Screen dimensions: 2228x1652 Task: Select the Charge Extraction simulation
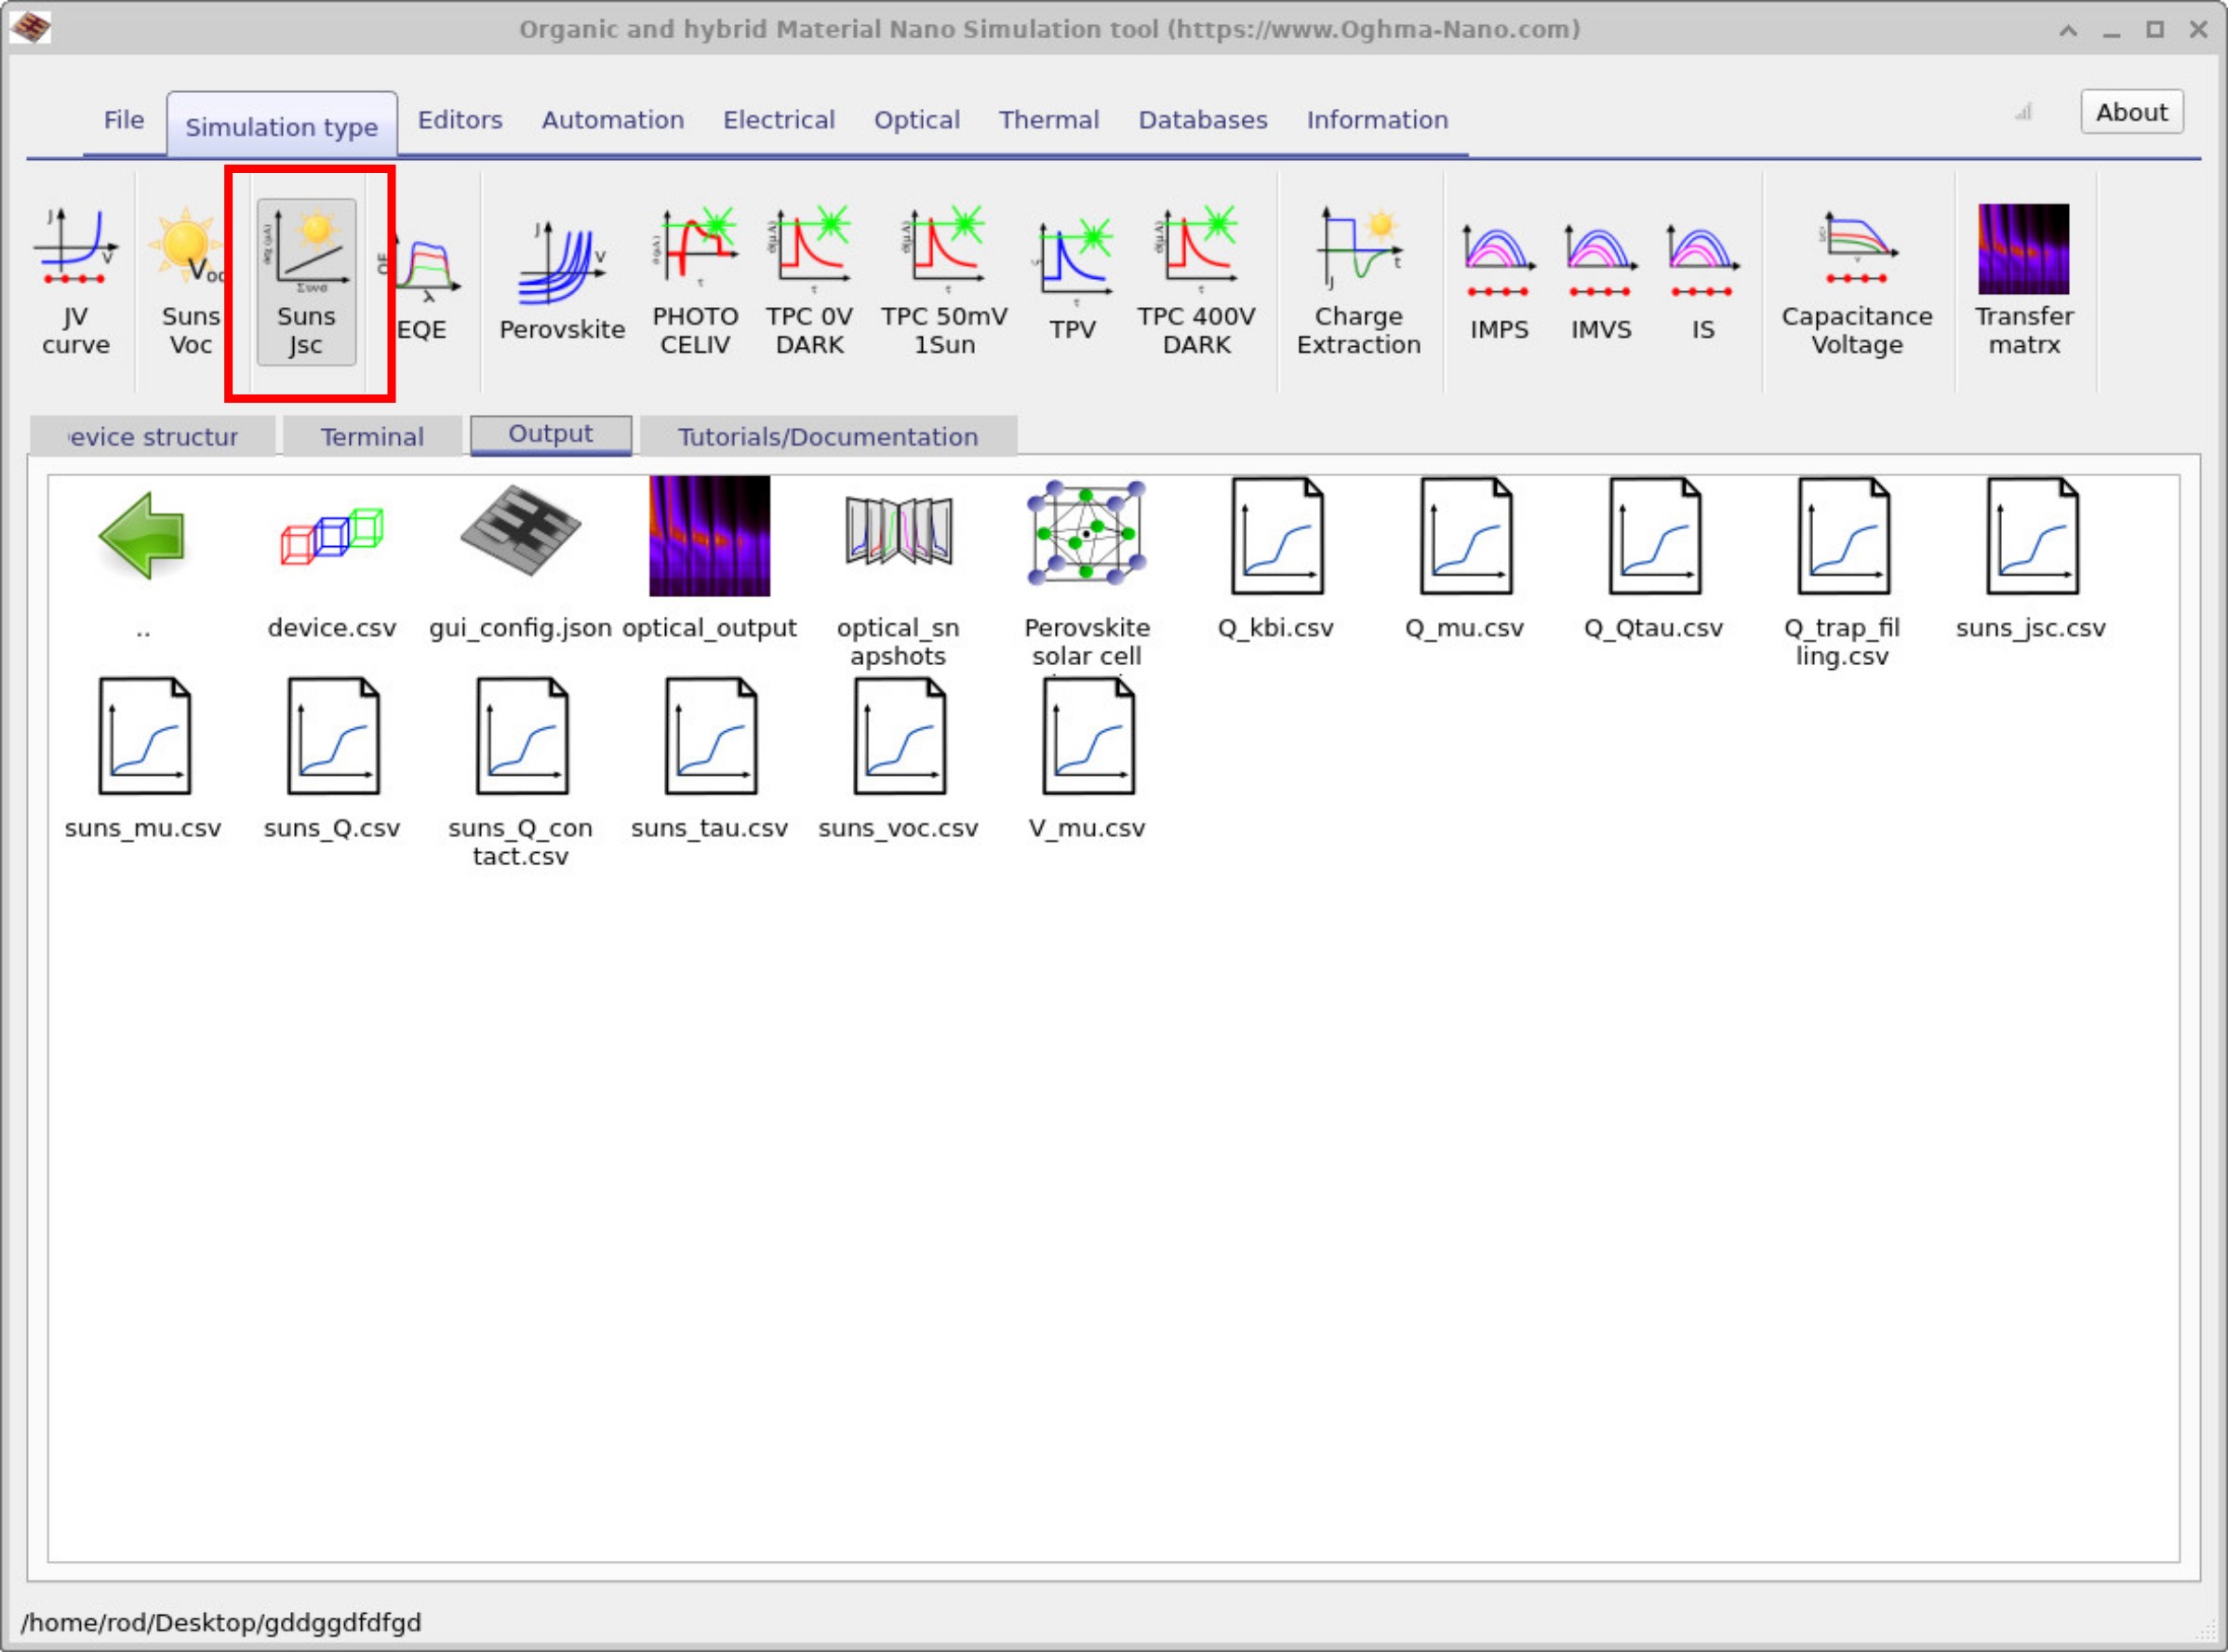(x=1357, y=282)
